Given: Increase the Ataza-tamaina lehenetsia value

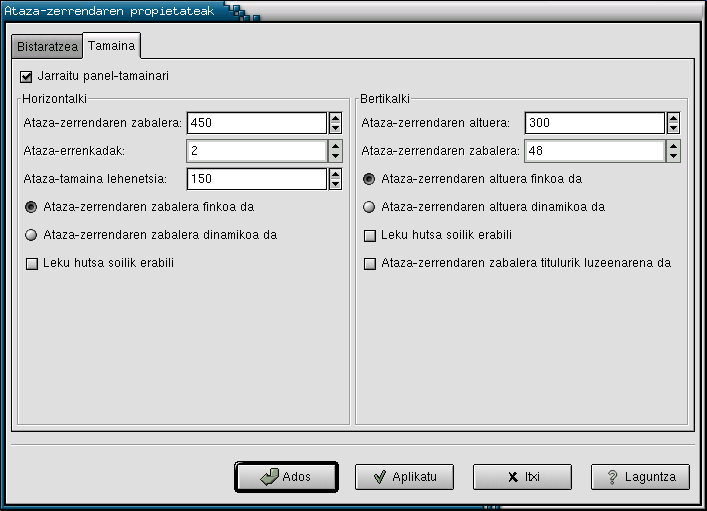Looking at the screenshot, I should pos(335,174).
